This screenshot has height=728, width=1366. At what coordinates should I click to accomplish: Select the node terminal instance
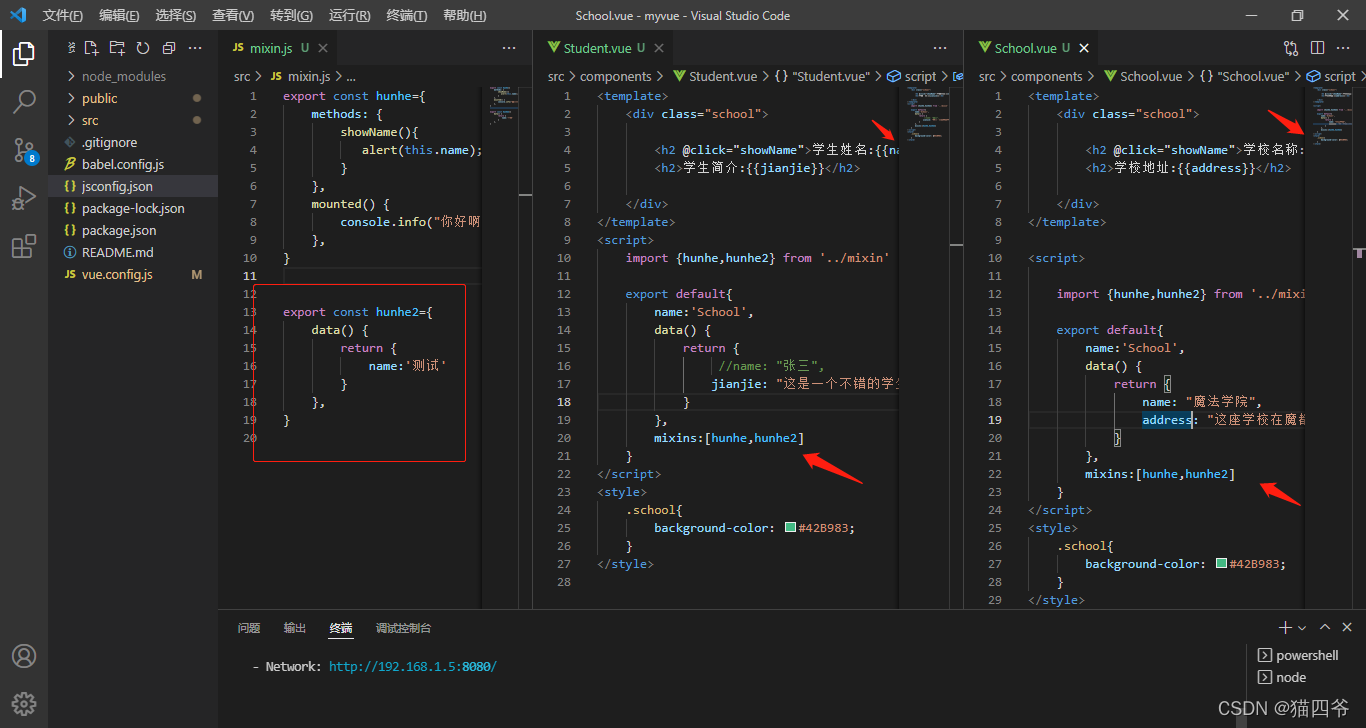pos(1282,677)
